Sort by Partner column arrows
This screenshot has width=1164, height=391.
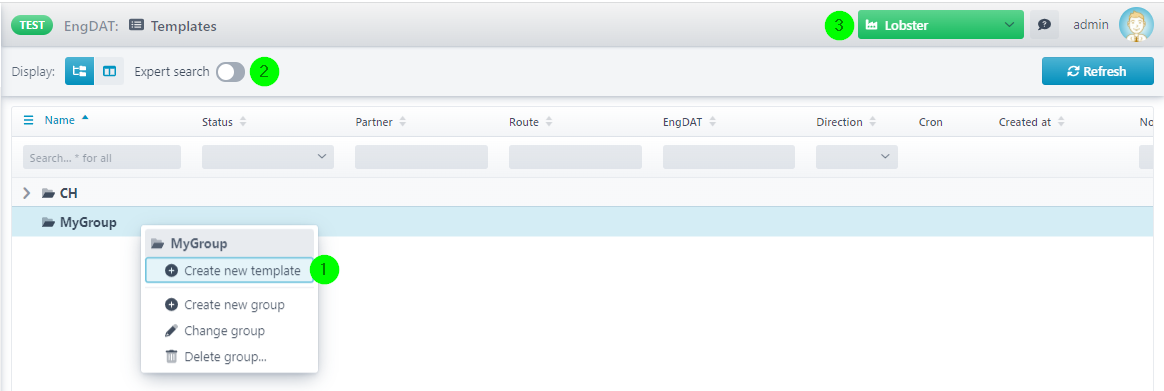pyautogui.click(x=402, y=122)
